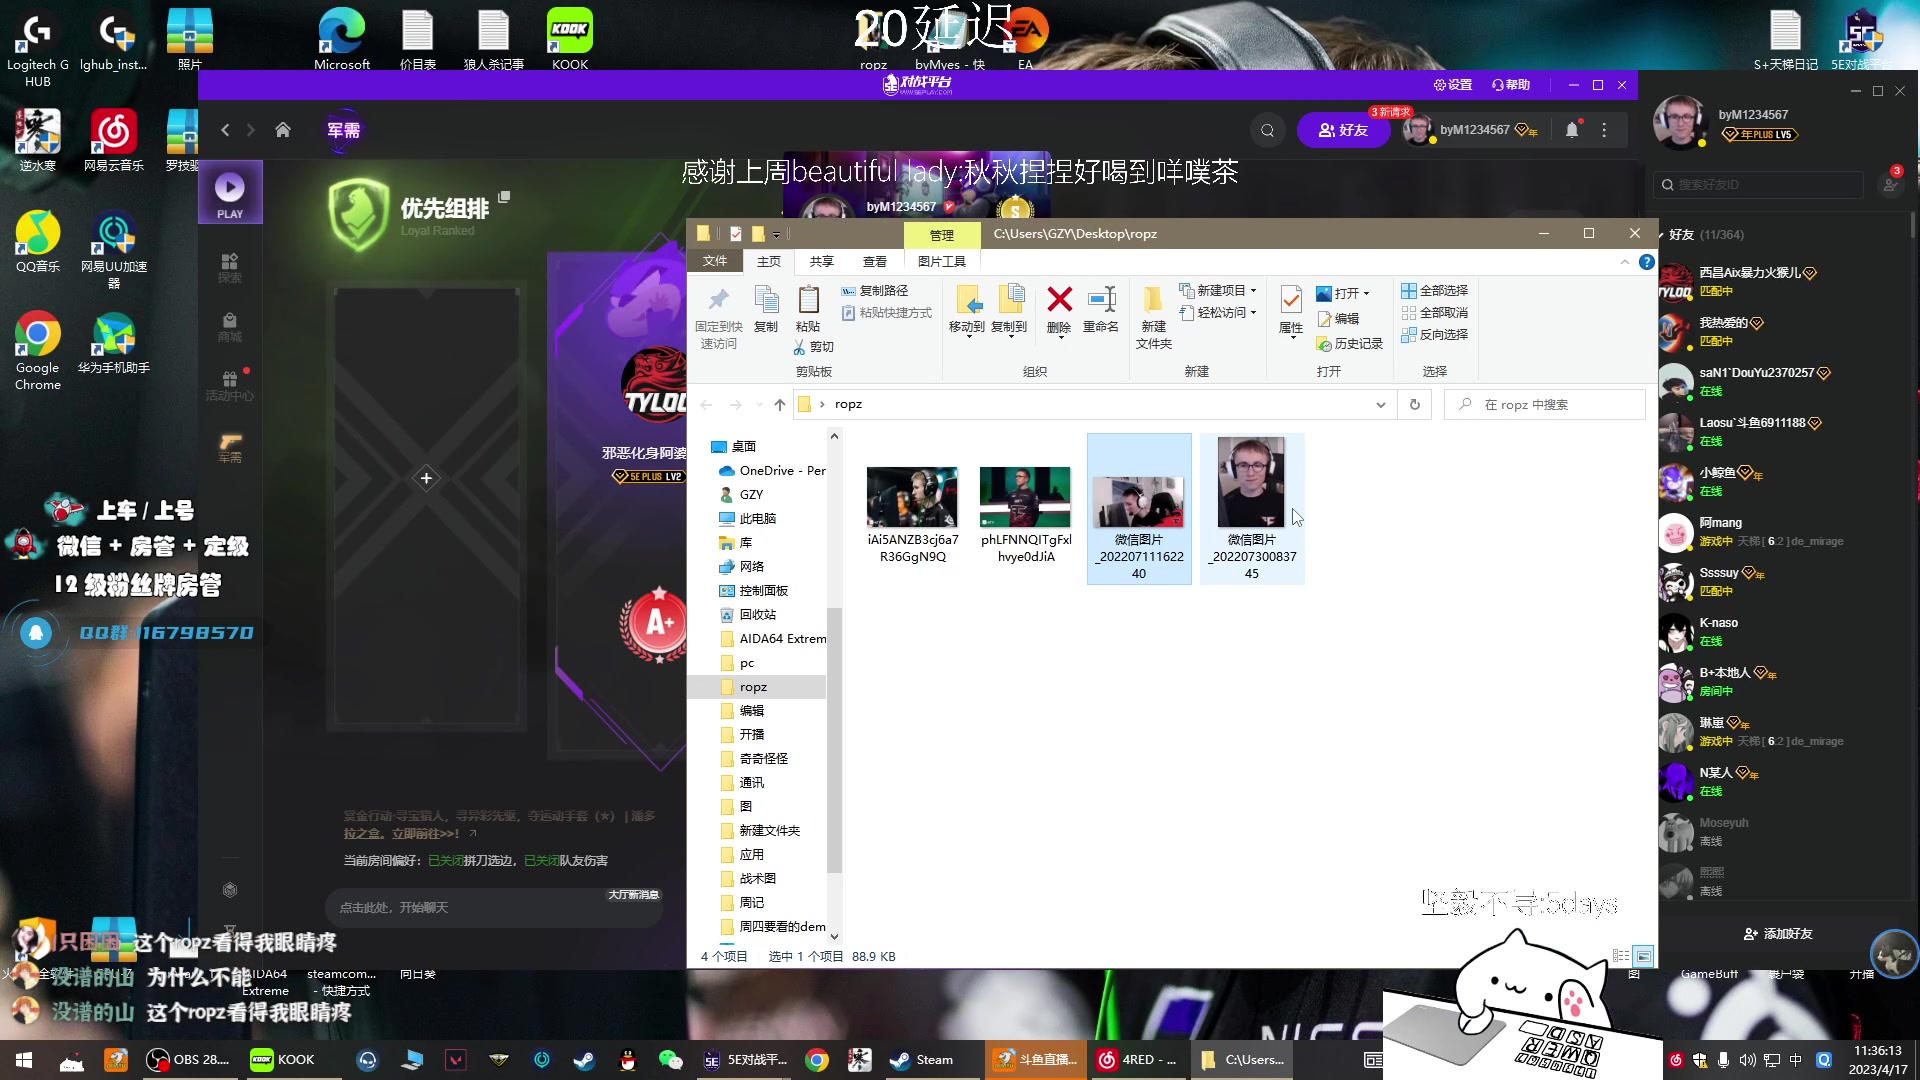Screen dimensions: 1920x1080
Task: Select the file phLFNNQITgFxIhvye0dJiA
Action: [1025, 514]
